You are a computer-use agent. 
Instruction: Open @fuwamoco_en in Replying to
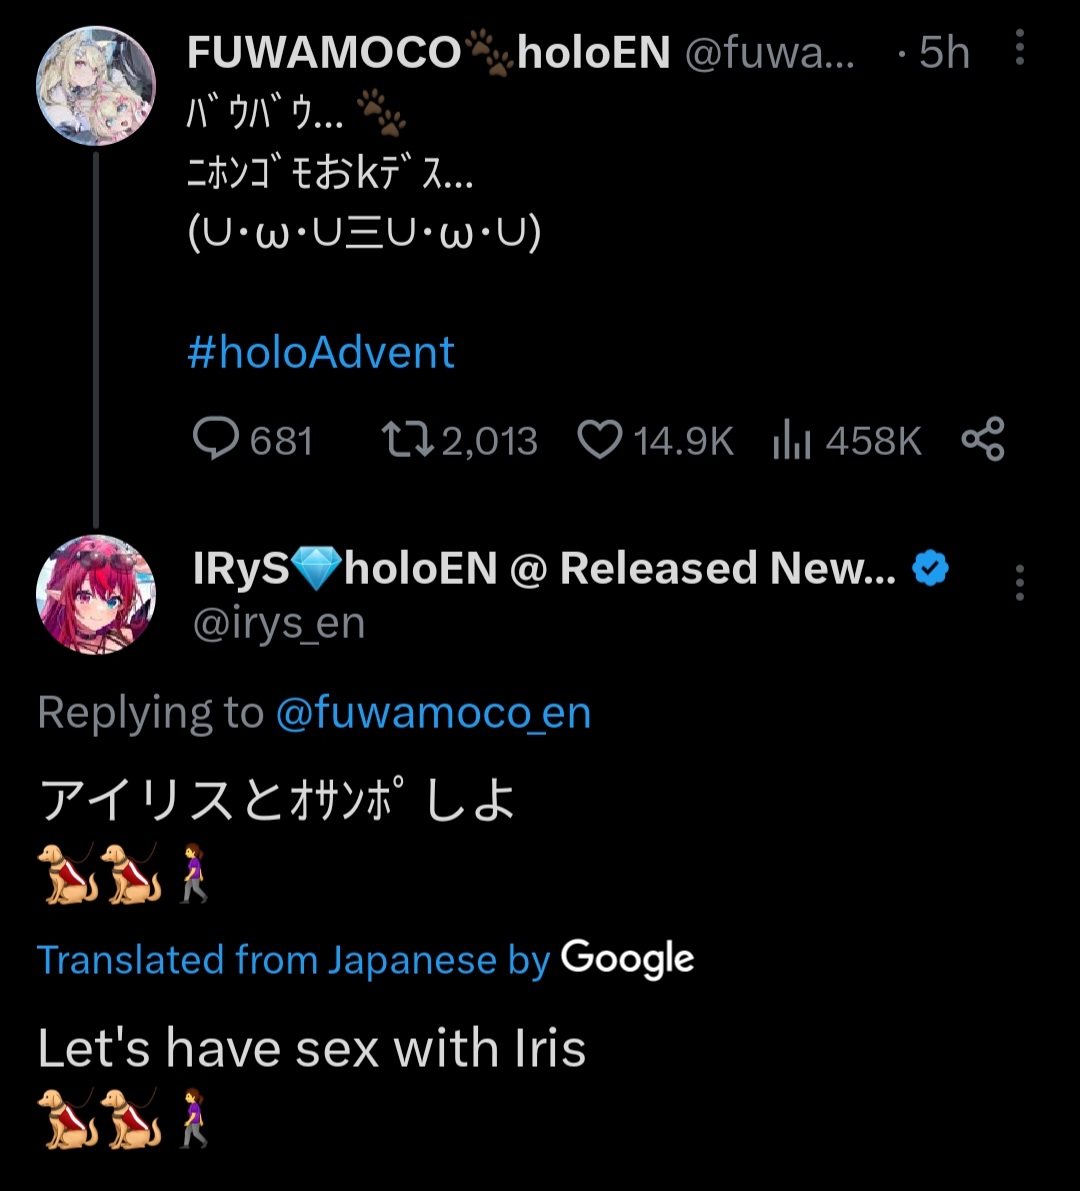(x=432, y=713)
